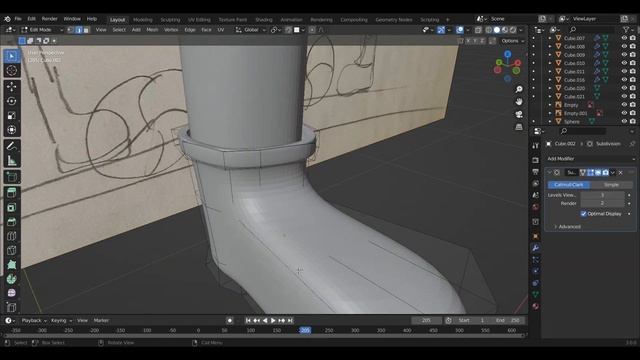Select the Rotate tool
The image size is (640, 360).
pos(11,101)
